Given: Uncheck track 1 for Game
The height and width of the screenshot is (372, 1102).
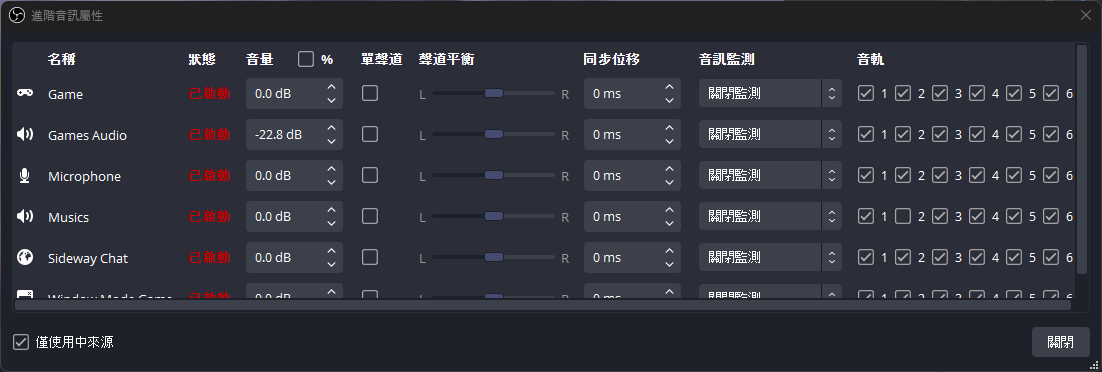Looking at the screenshot, I should pos(866,93).
